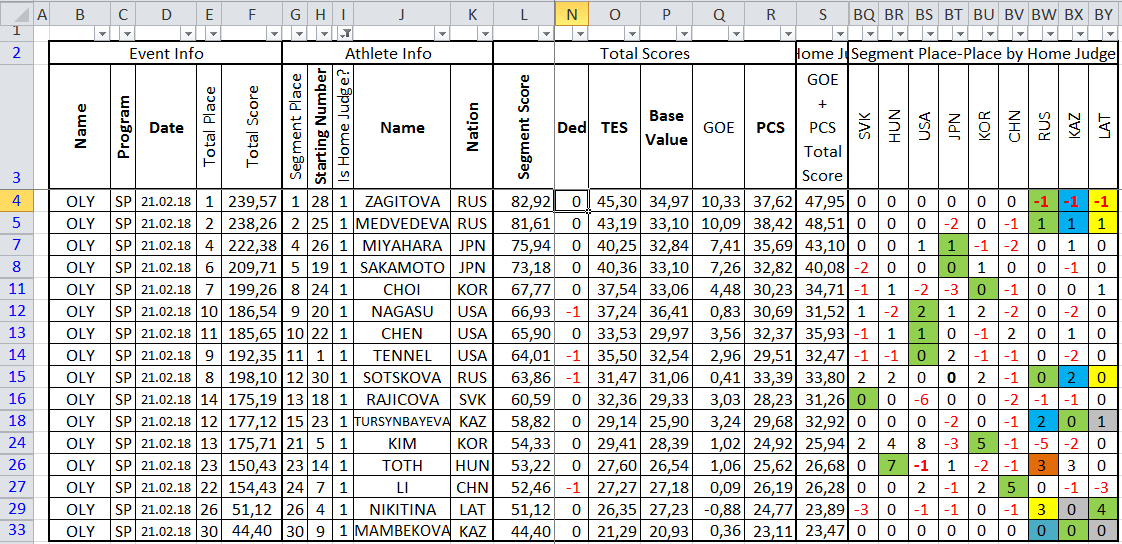Click the 'Program' column title cell

pyautogui.click(x=123, y=127)
